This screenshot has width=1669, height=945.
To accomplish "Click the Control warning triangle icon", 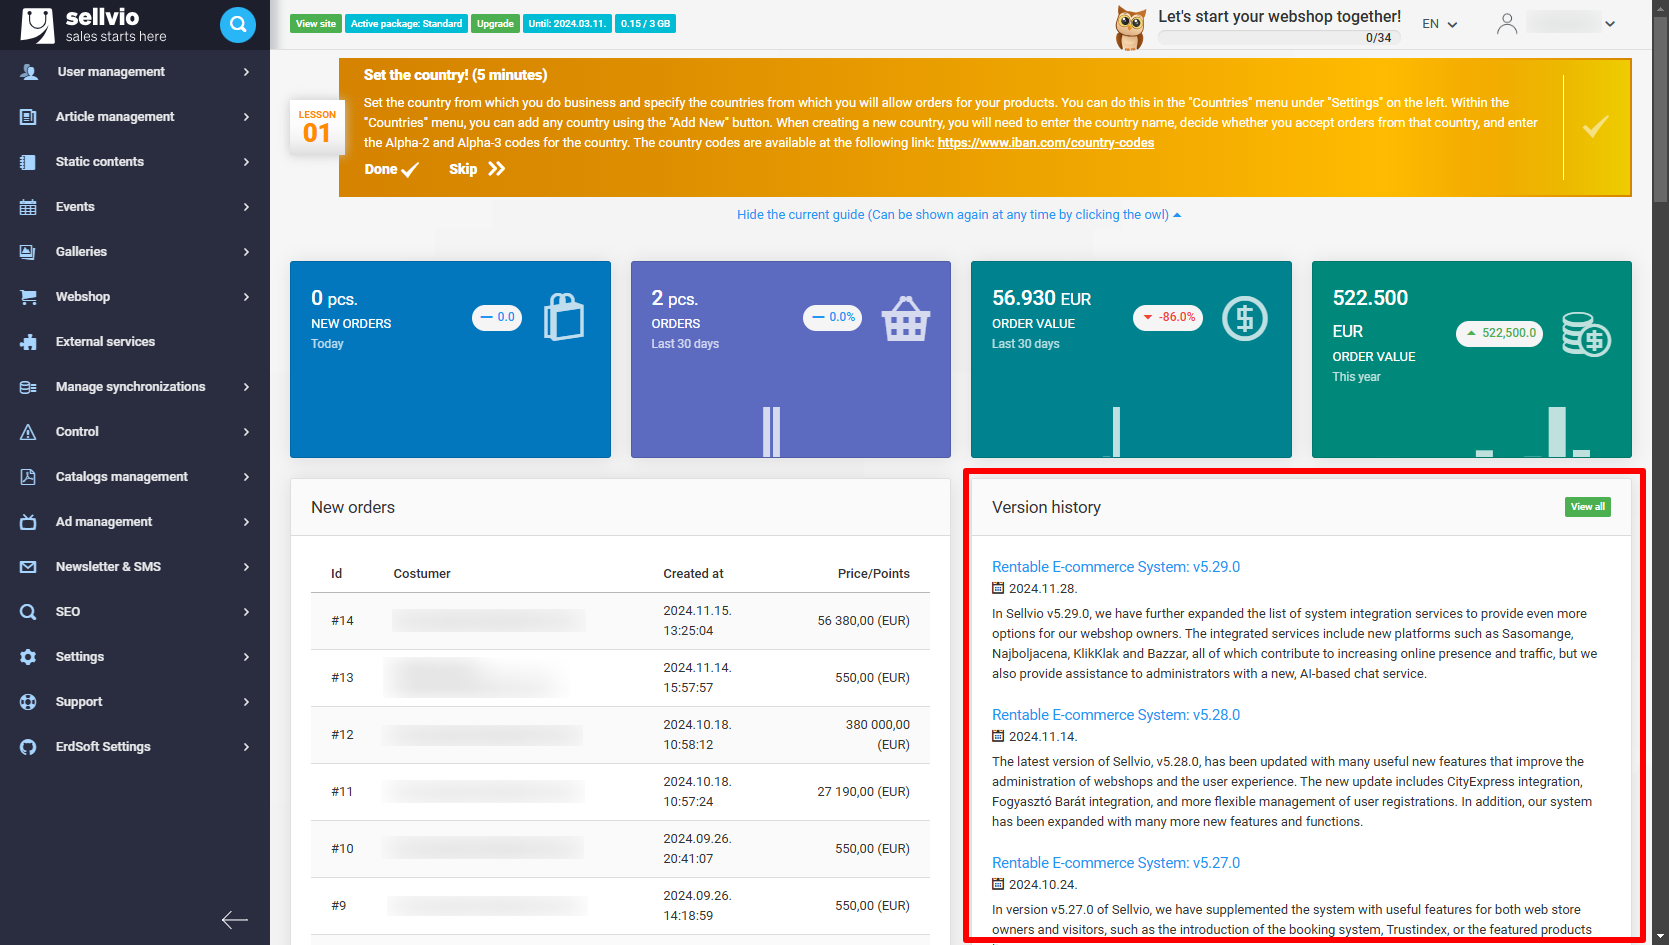I will point(27,431).
